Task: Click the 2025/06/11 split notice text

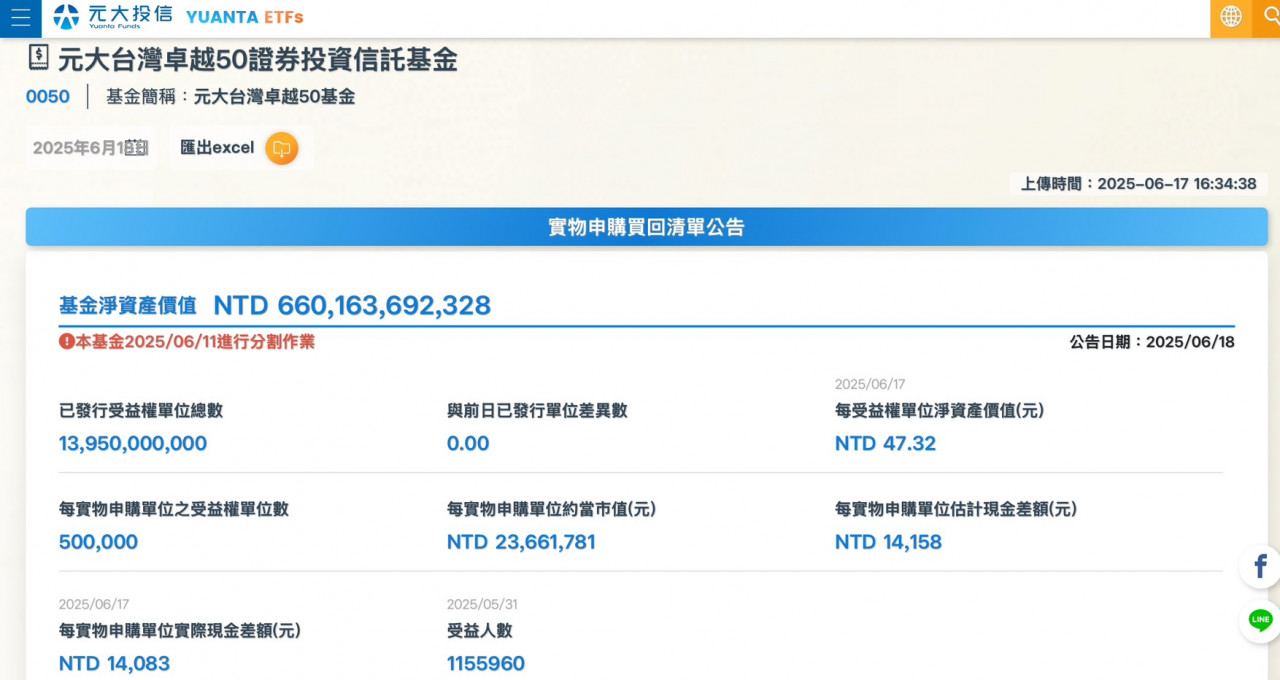Action: tap(195, 342)
